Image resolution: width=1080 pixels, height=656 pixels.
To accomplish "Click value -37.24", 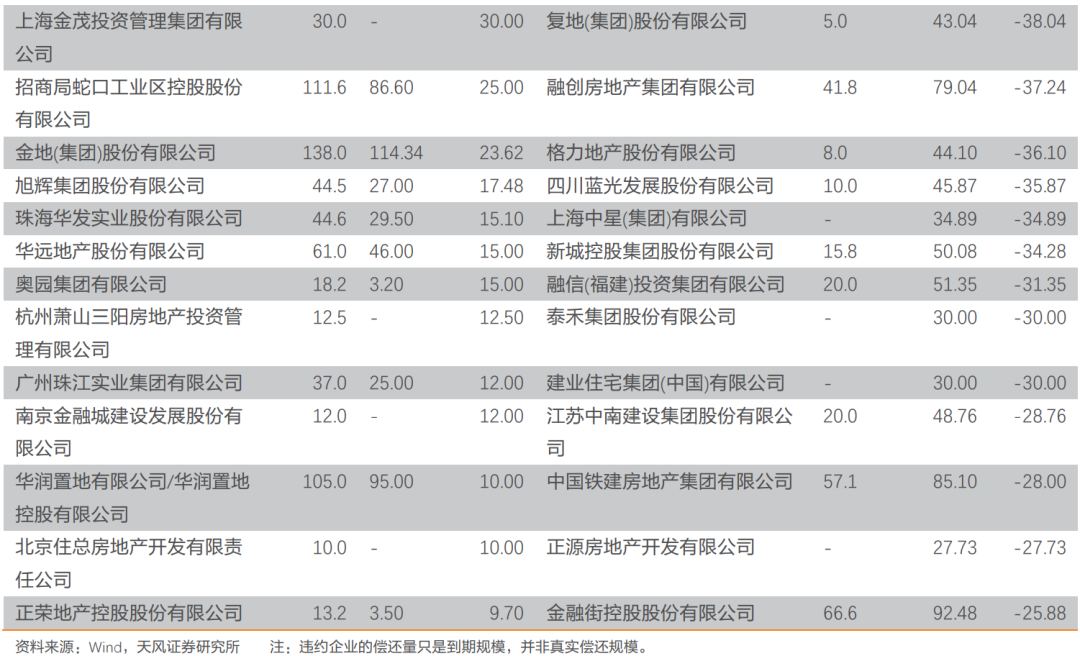I will pos(1040,88).
